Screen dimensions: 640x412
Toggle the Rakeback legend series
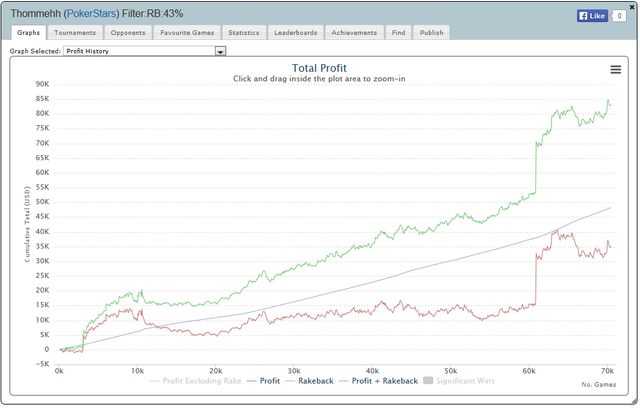[309, 381]
